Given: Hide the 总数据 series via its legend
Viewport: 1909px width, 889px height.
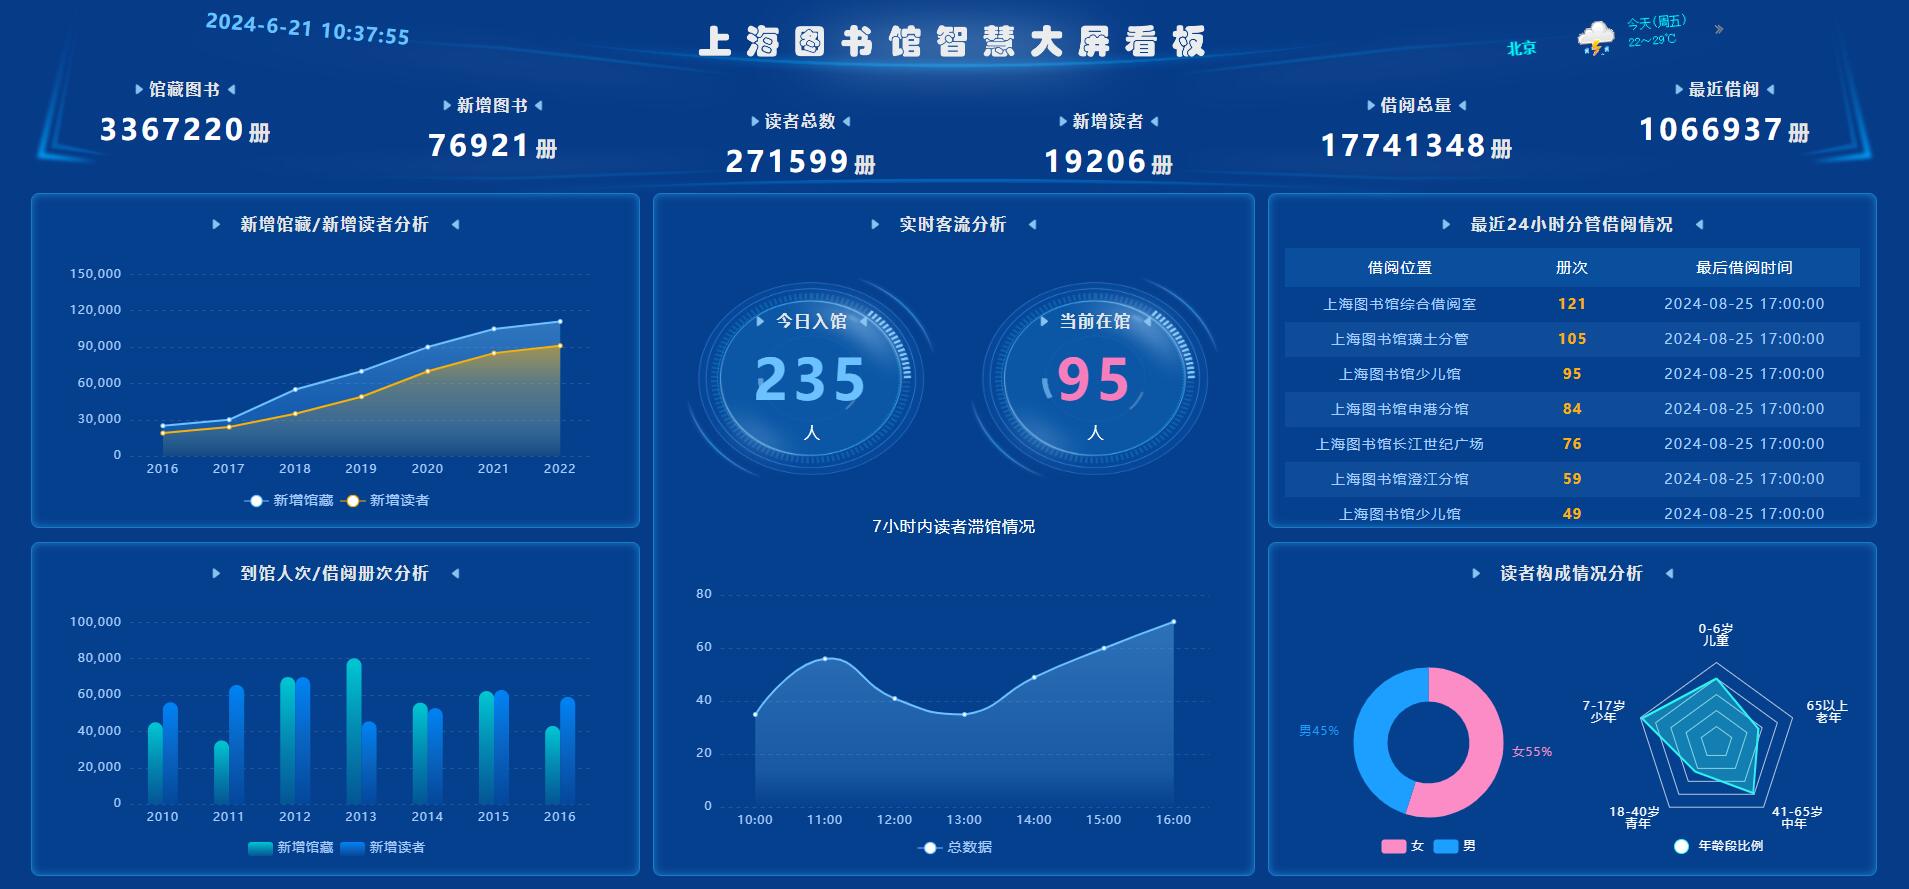Looking at the screenshot, I should point(955,848).
